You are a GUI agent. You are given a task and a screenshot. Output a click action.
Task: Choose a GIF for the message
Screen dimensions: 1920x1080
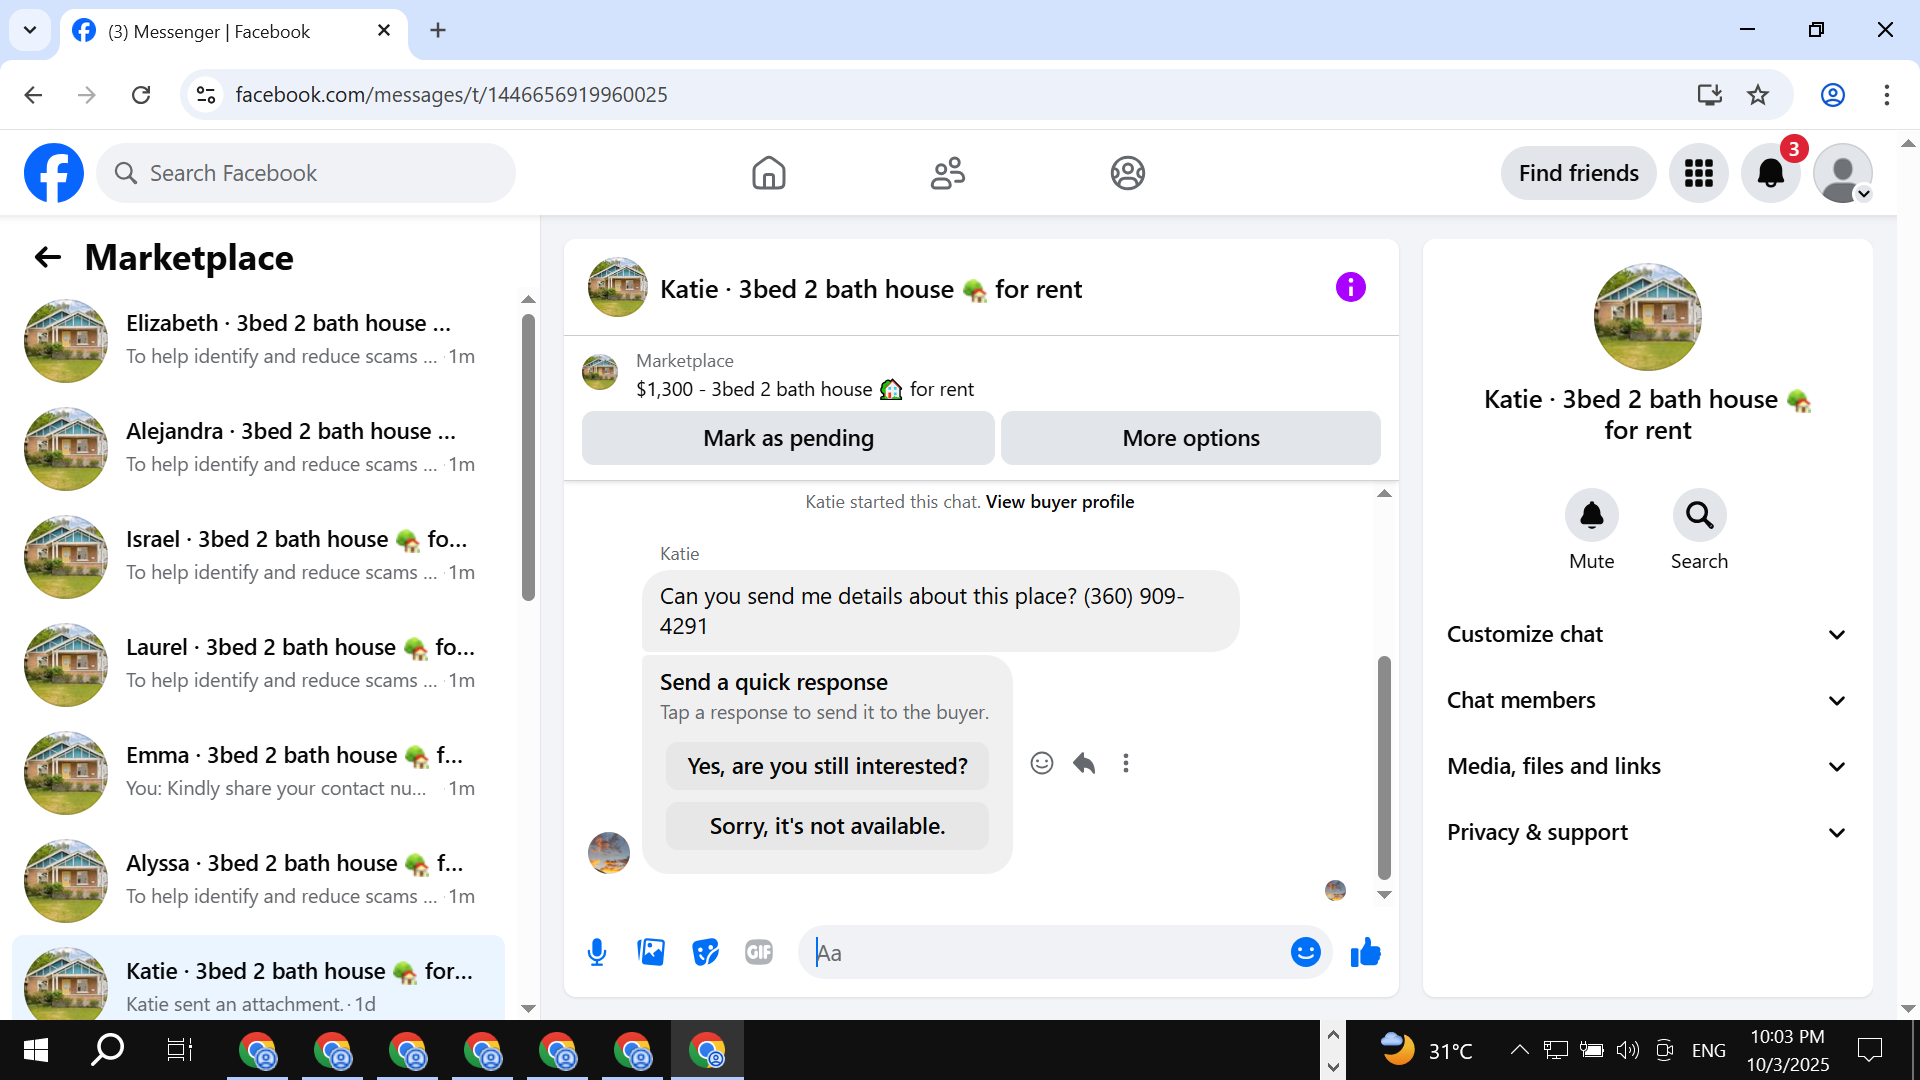[x=759, y=952]
